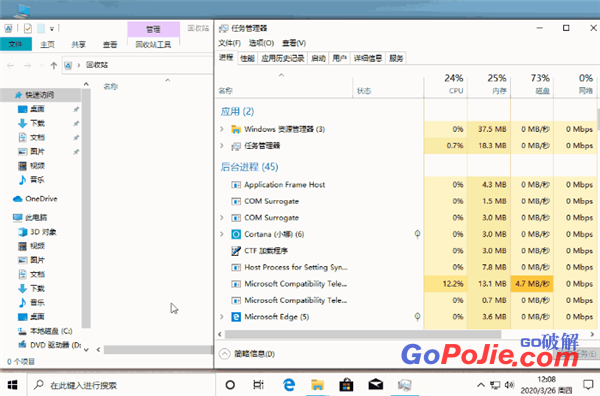Expand Task Manager process row
The height and width of the screenshot is (396, 600).
click(222, 145)
